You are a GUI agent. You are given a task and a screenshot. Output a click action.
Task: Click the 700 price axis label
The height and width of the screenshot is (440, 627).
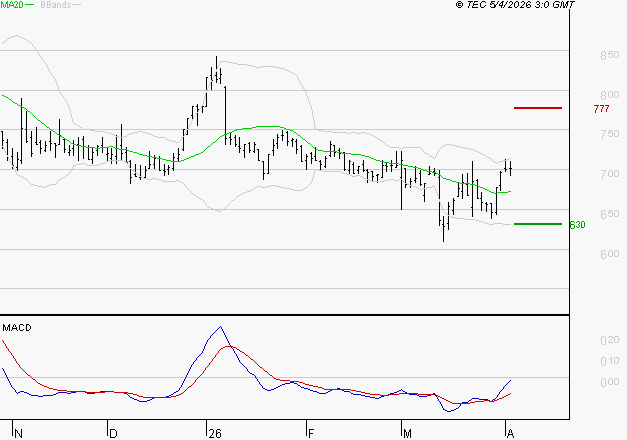[x=609, y=174]
